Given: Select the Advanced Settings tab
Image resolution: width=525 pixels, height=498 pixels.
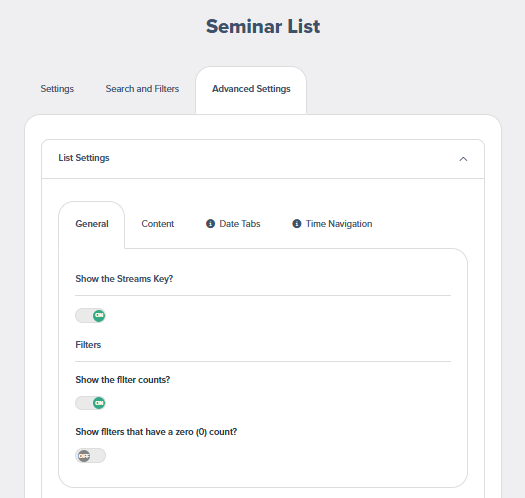Looking at the screenshot, I should [x=251, y=90].
